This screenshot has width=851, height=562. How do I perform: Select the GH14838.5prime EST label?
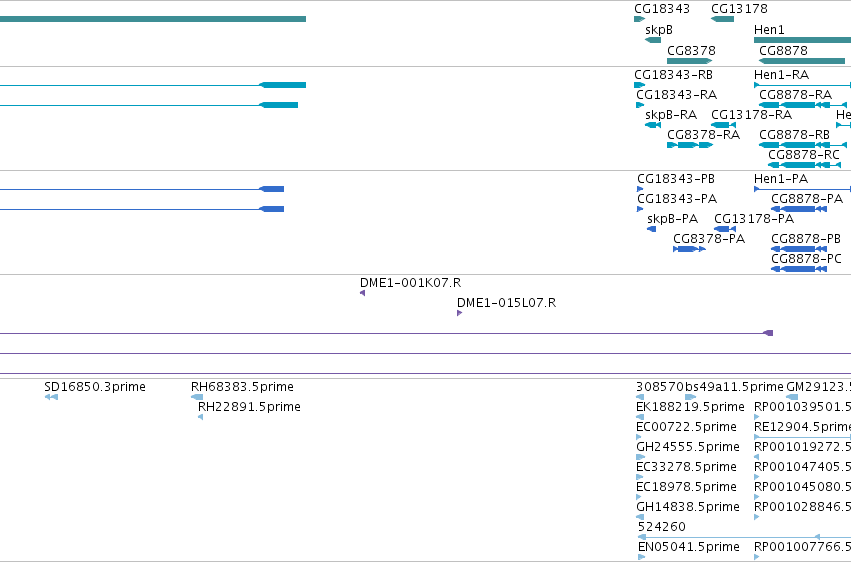tap(688, 507)
